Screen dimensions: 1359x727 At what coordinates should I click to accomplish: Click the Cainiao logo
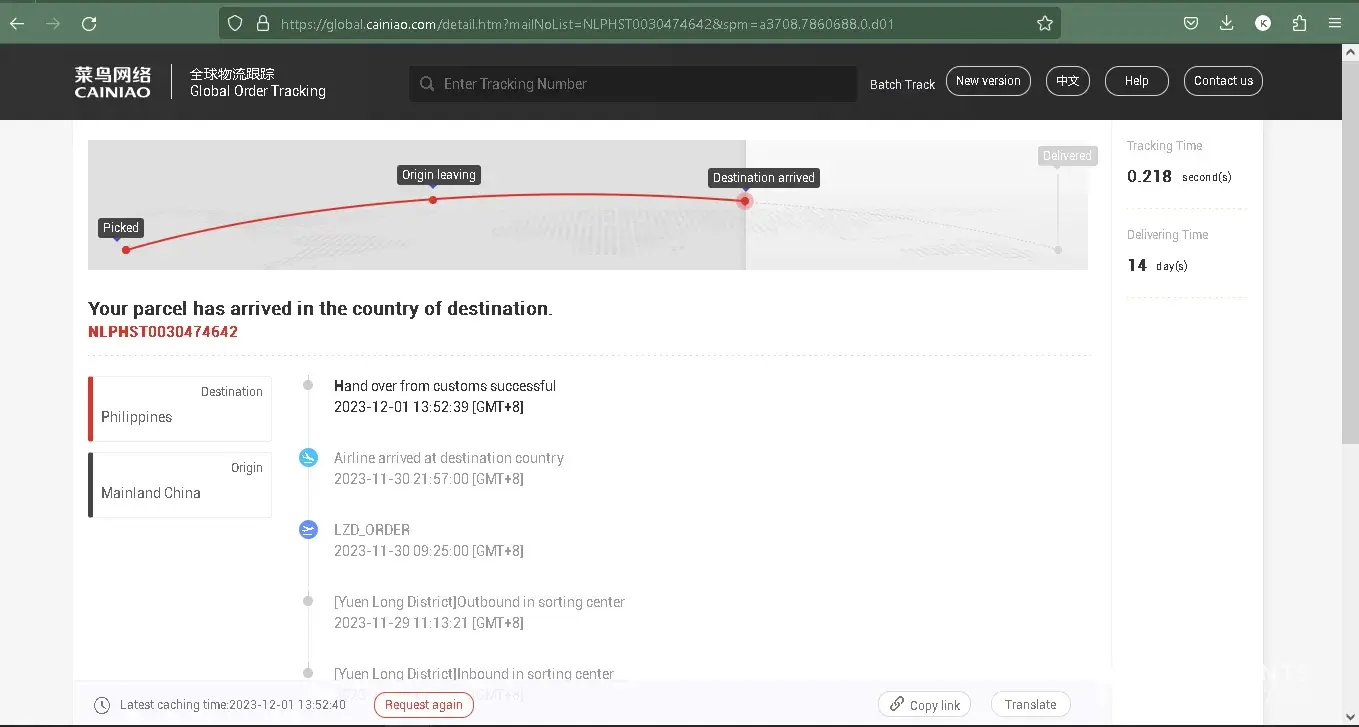[x=113, y=82]
